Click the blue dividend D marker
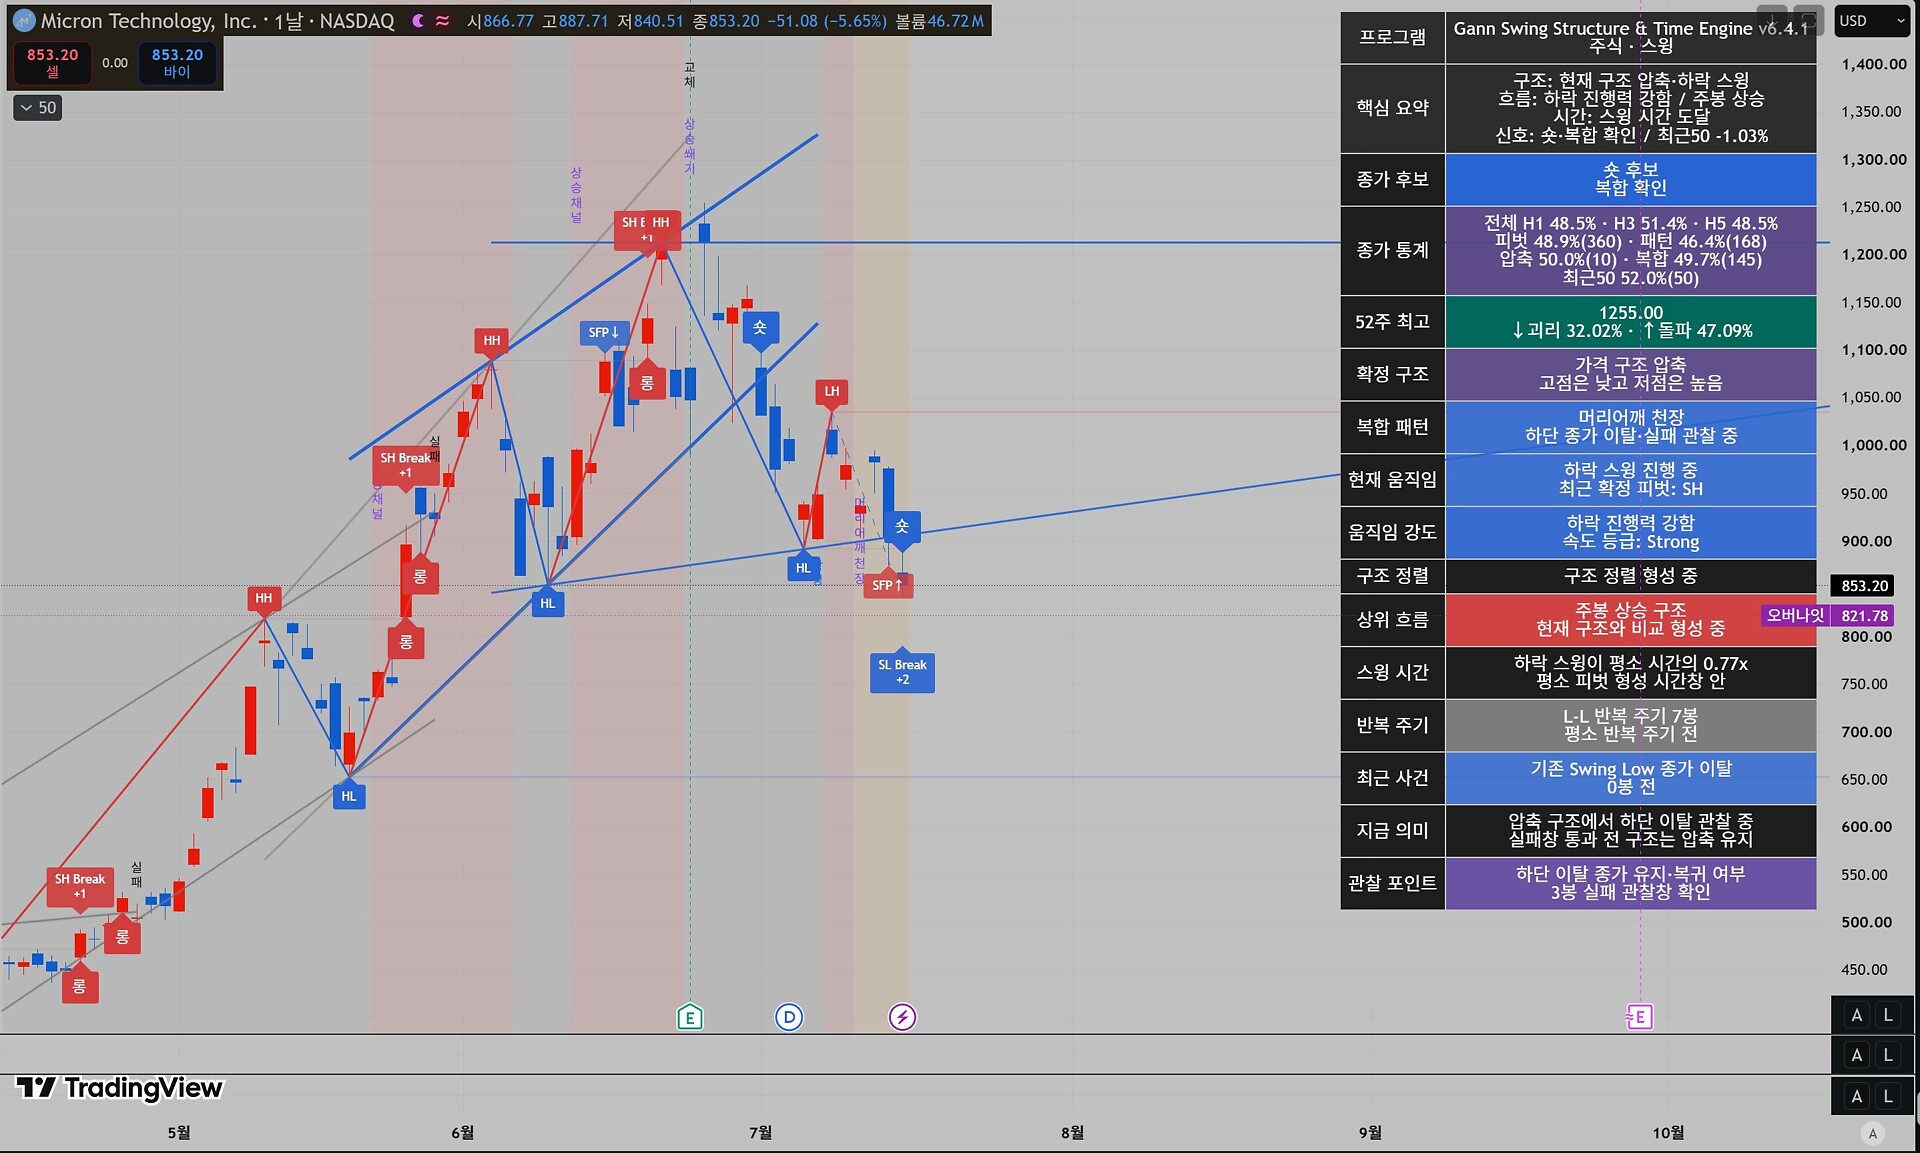Screen dimensions: 1920x1153 click(789, 1018)
